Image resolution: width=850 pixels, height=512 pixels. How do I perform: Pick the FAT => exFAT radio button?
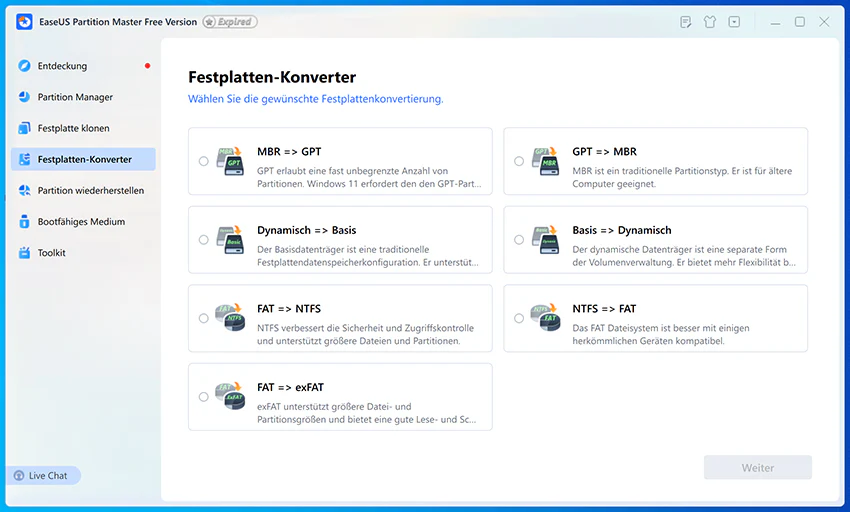point(203,397)
